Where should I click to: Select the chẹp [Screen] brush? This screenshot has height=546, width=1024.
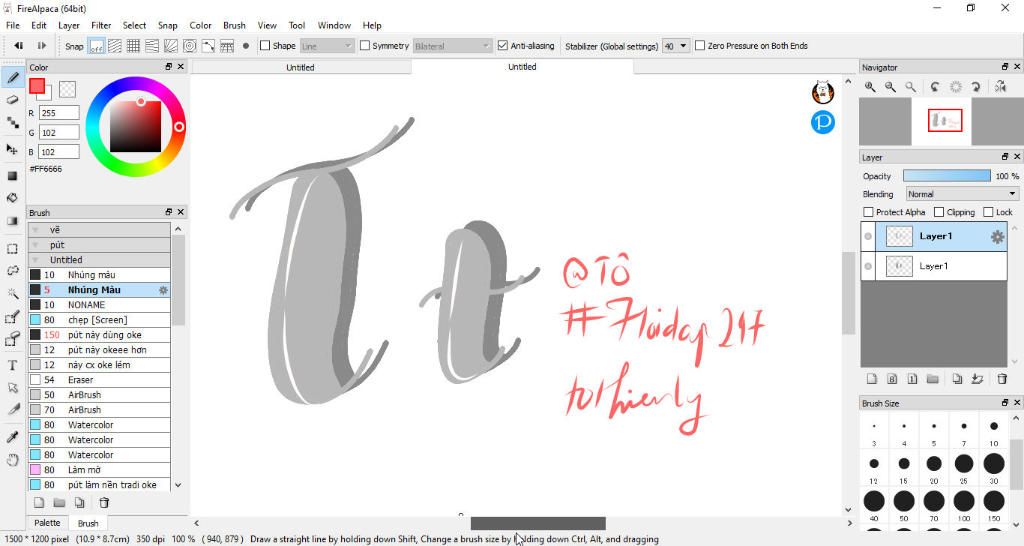click(x=99, y=319)
